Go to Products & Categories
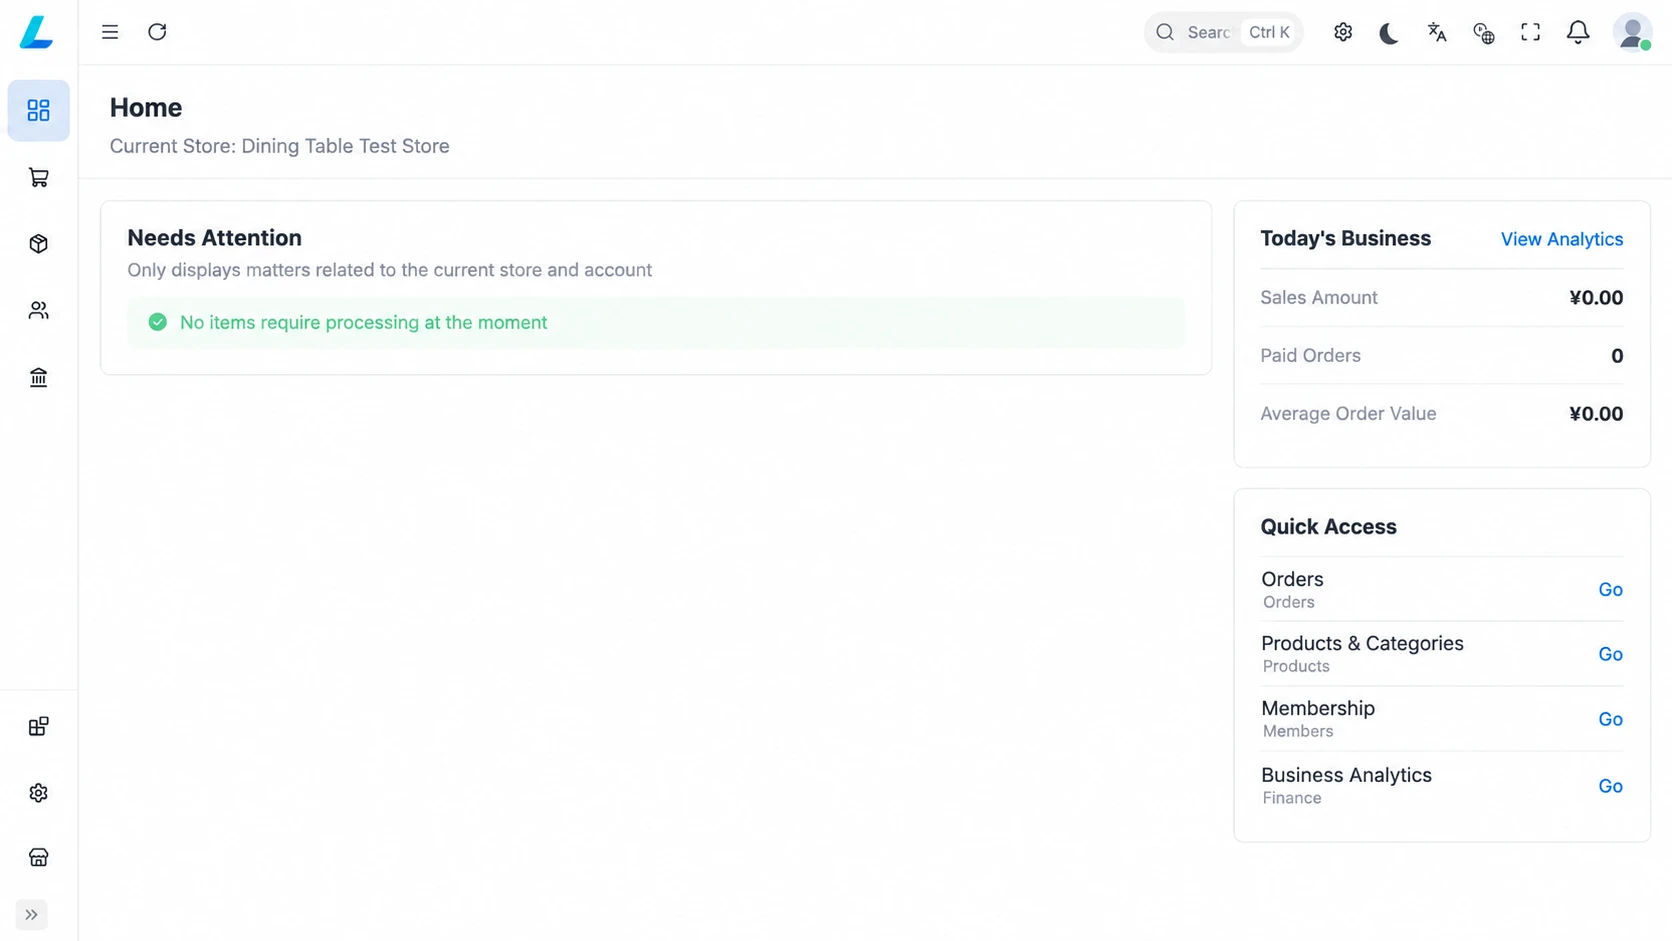The image size is (1672, 941). (1610, 654)
